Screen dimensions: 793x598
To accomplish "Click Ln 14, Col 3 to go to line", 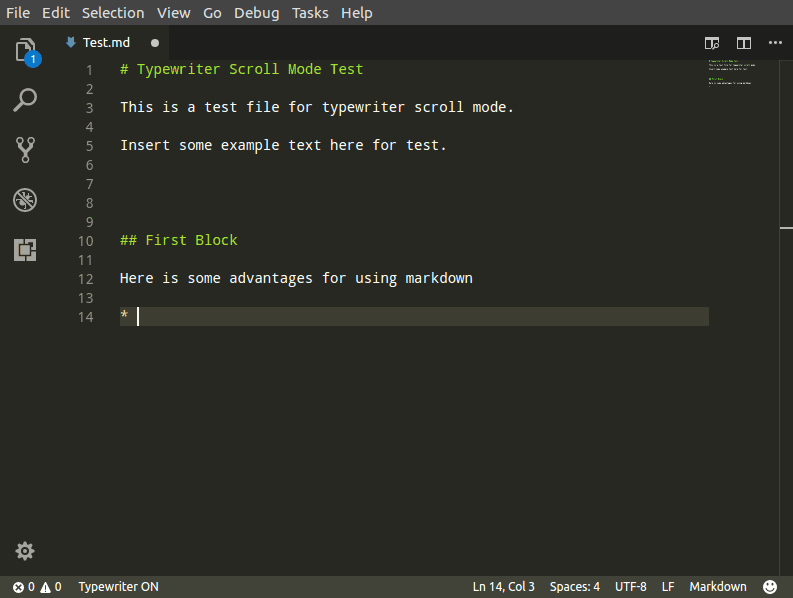I will [503, 587].
